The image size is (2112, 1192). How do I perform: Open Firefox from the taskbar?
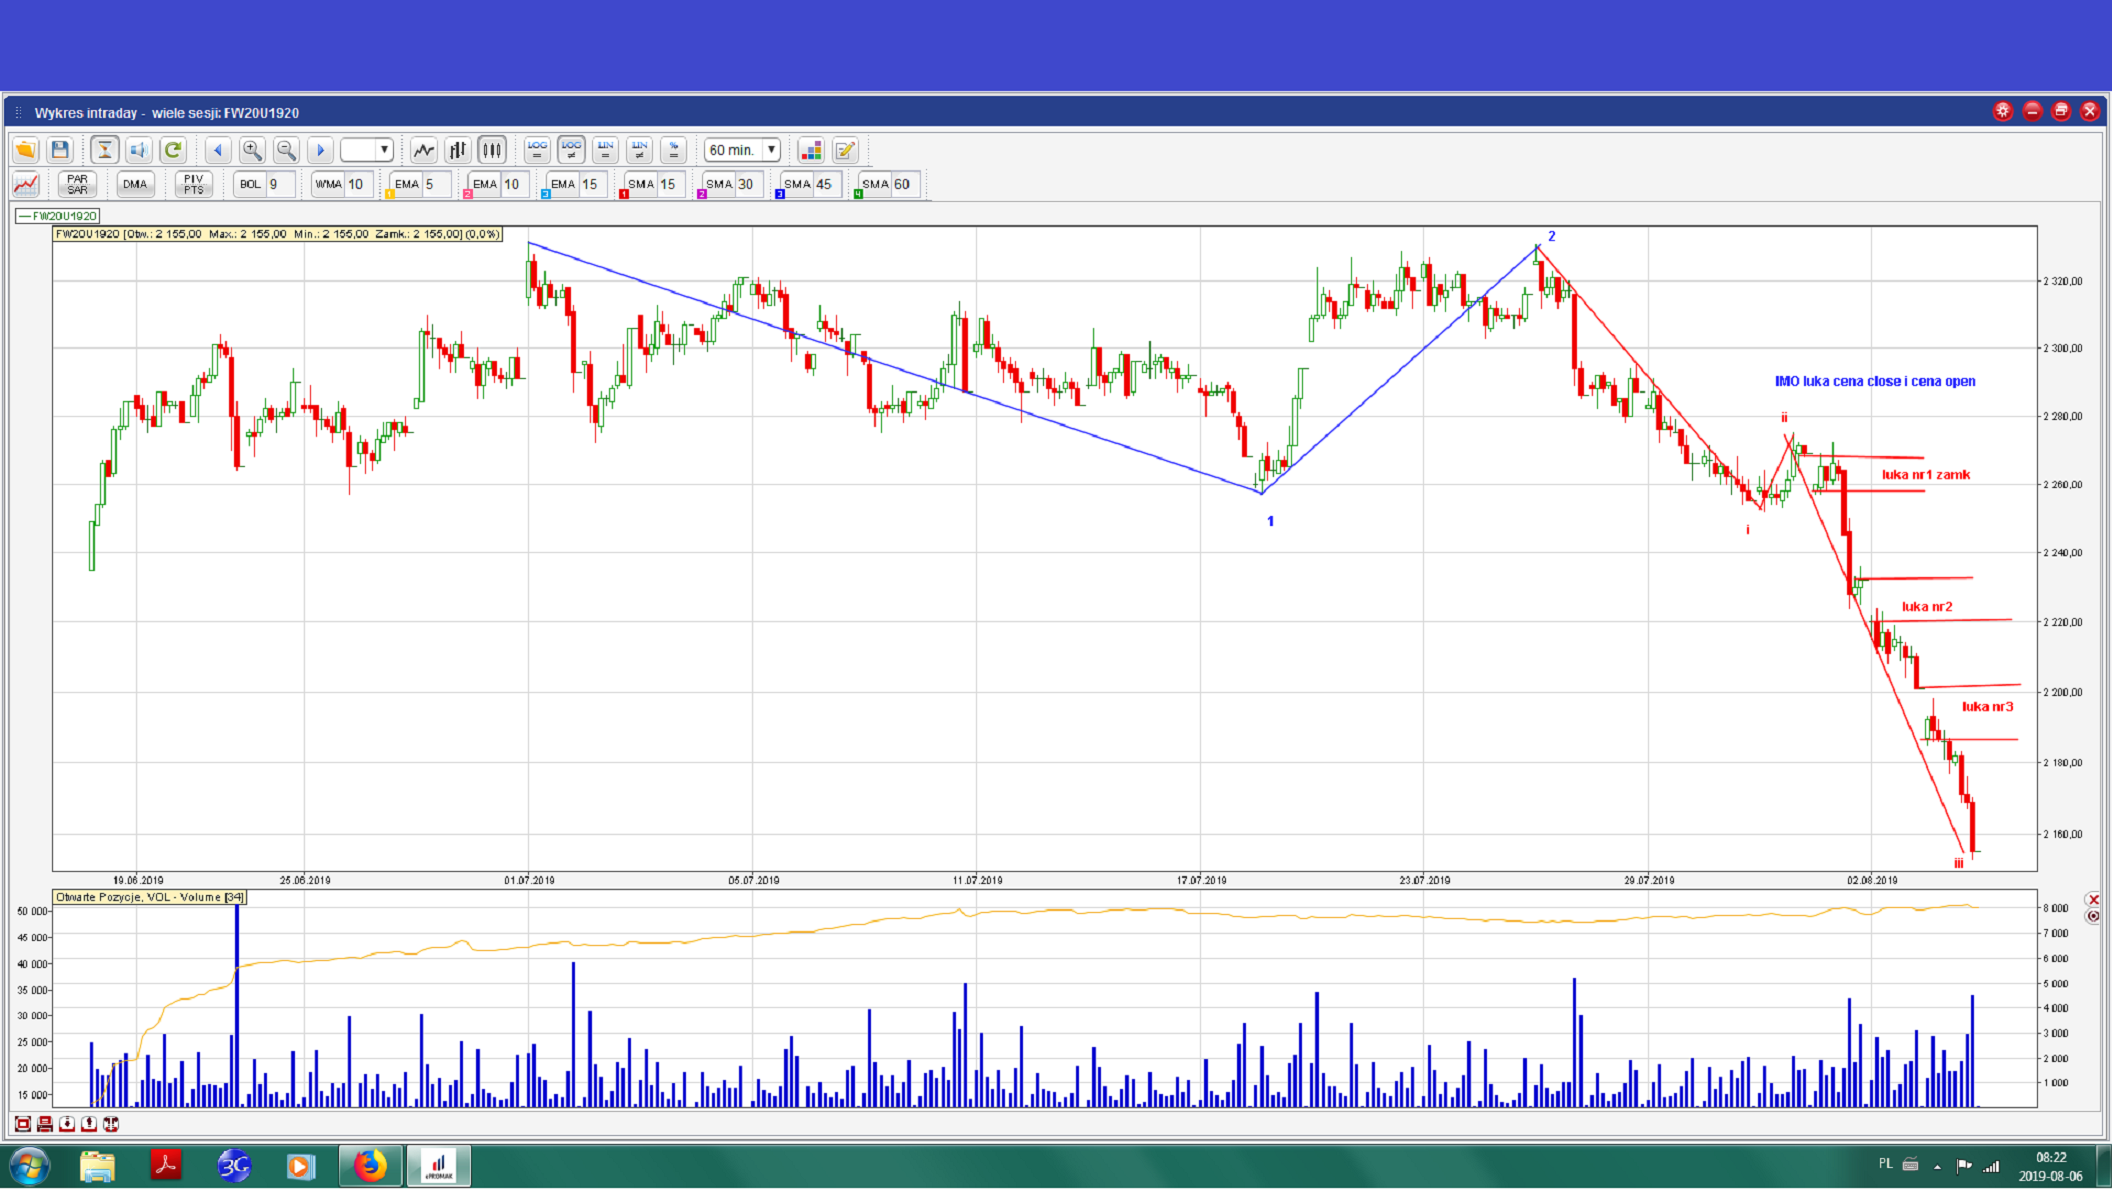370,1166
